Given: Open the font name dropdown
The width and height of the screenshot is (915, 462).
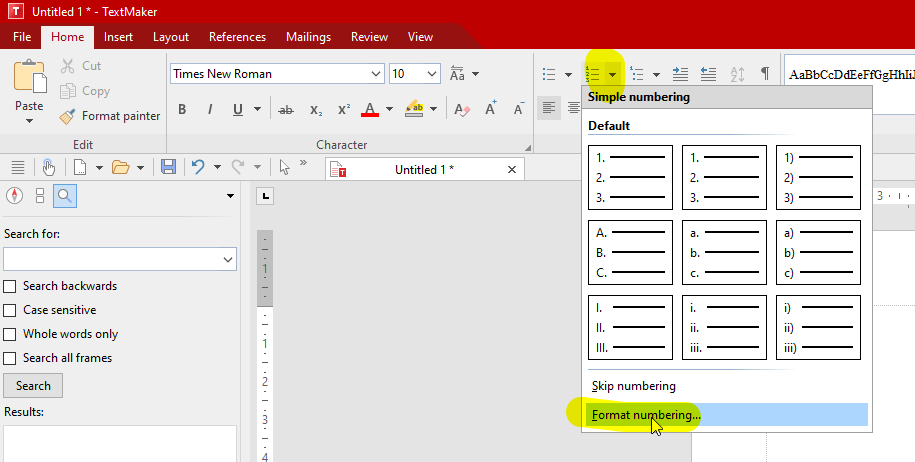Looking at the screenshot, I should pyautogui.click(x=376, y=74).
